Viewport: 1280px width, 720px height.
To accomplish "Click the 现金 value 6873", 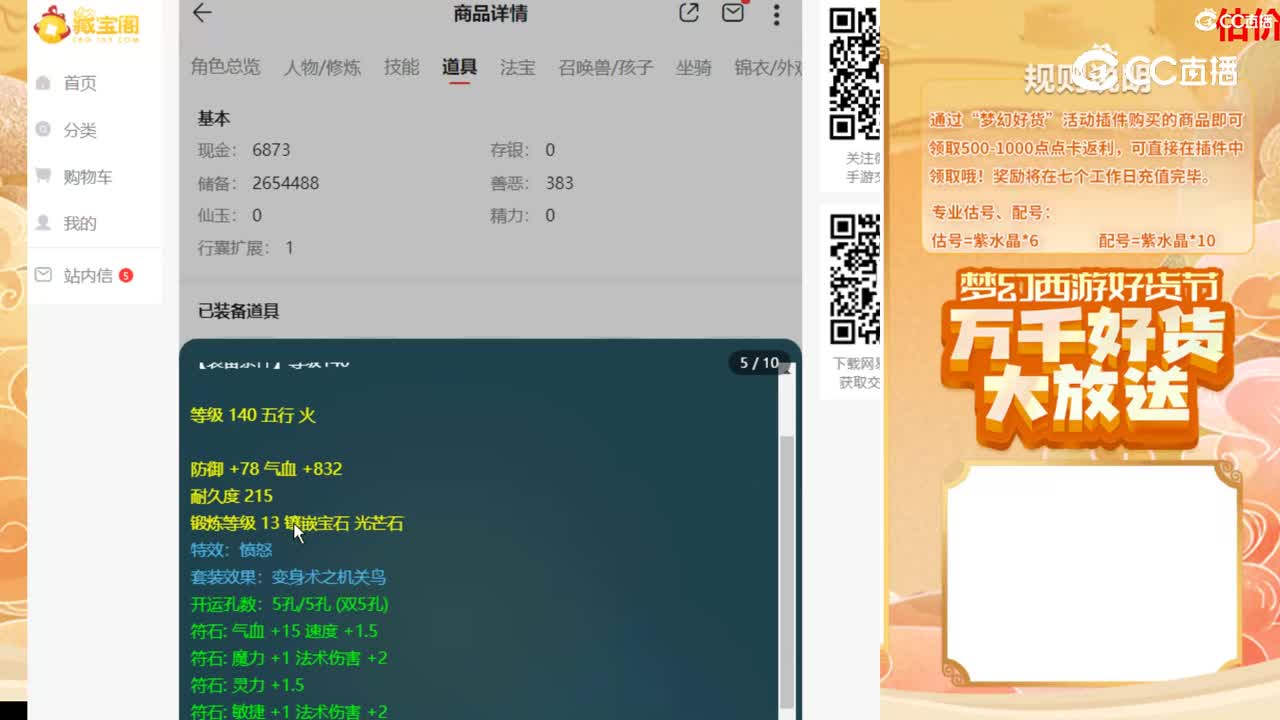I will [271, 150].
